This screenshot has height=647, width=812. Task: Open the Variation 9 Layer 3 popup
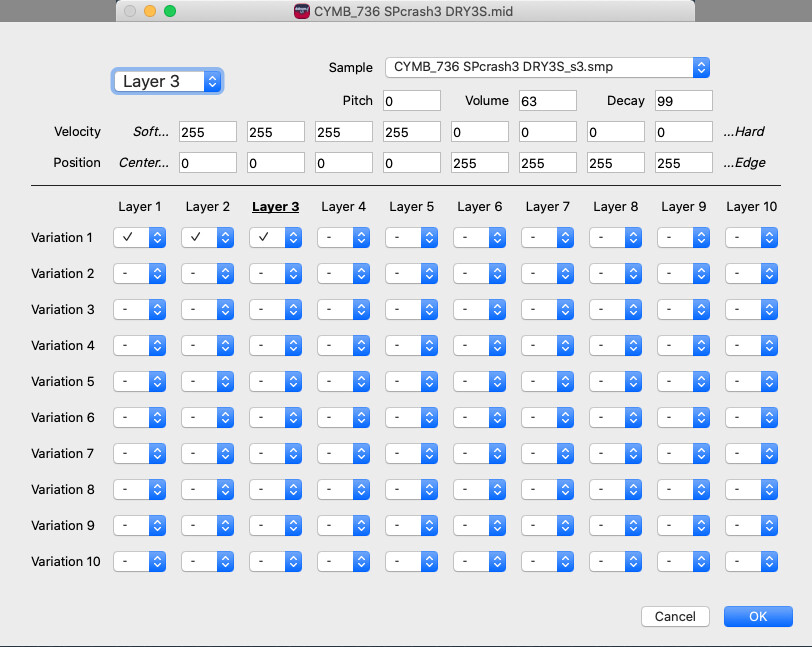[276, 525]
